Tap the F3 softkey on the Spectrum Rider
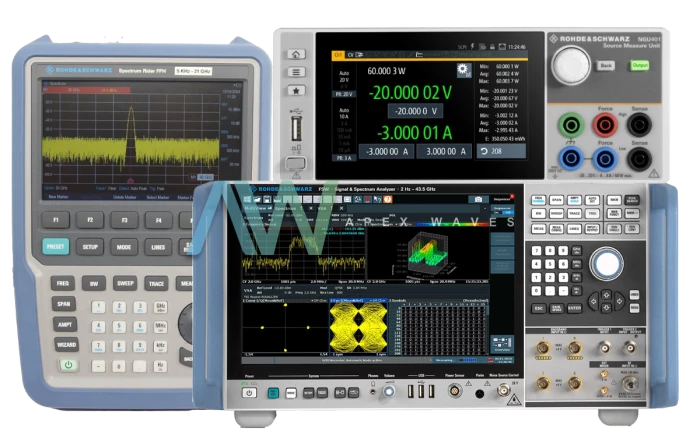This screenshot has width=700, height=435. coord(125,220)
